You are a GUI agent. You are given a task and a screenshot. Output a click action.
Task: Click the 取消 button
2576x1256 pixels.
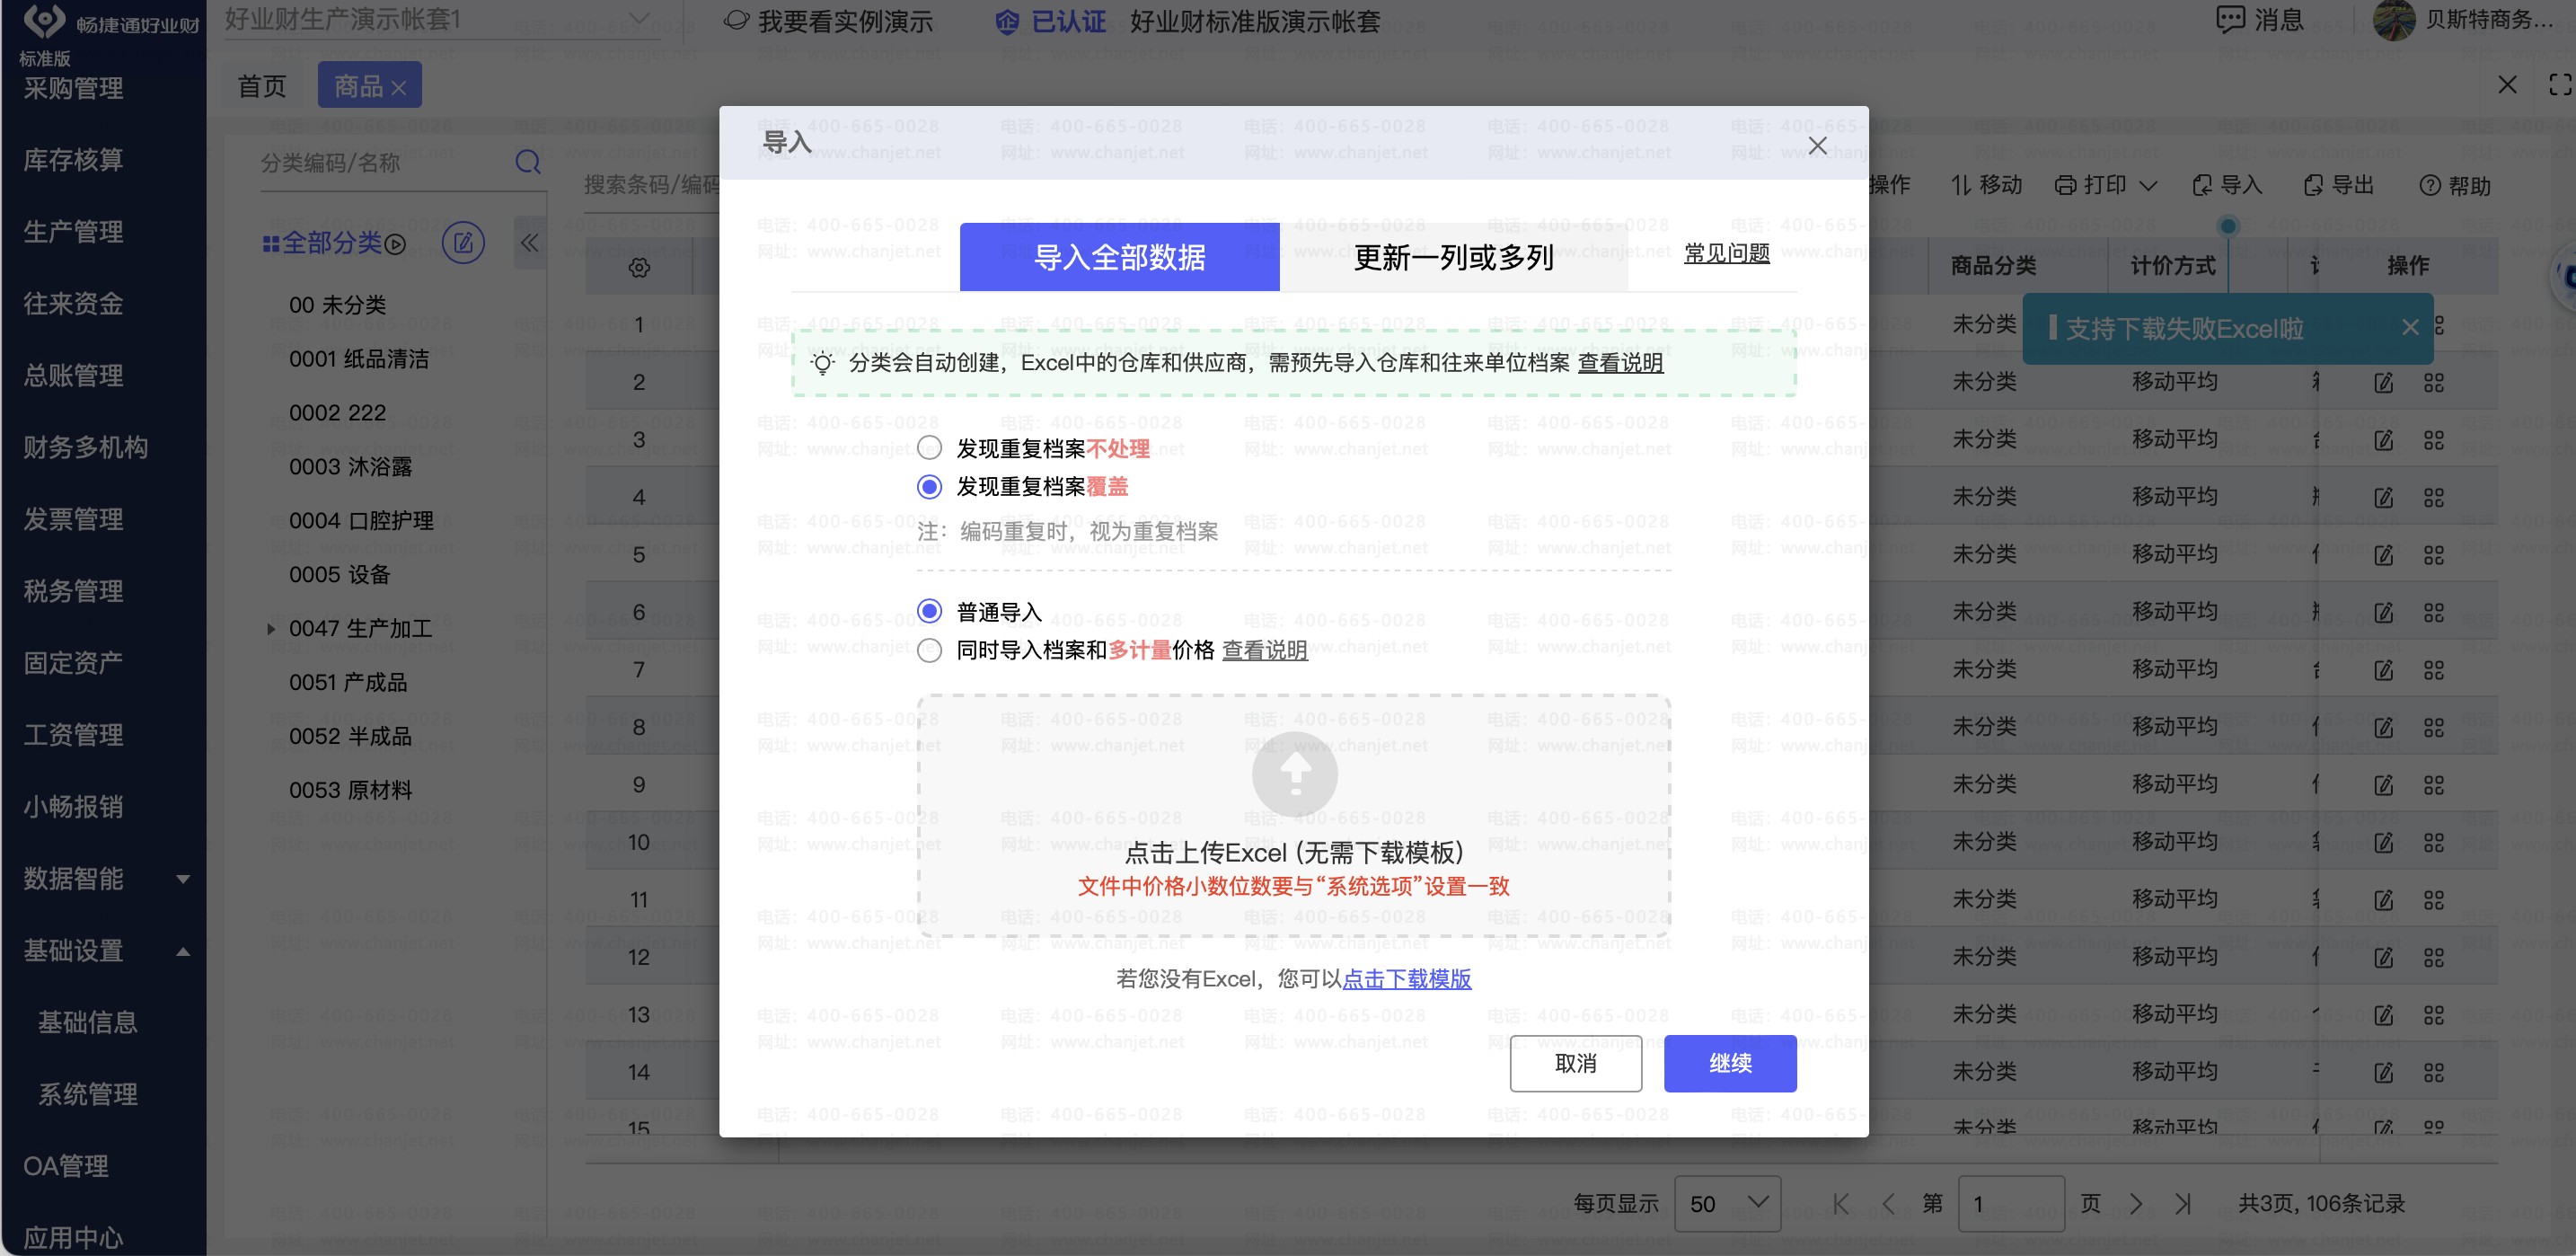point(1576,1063)
